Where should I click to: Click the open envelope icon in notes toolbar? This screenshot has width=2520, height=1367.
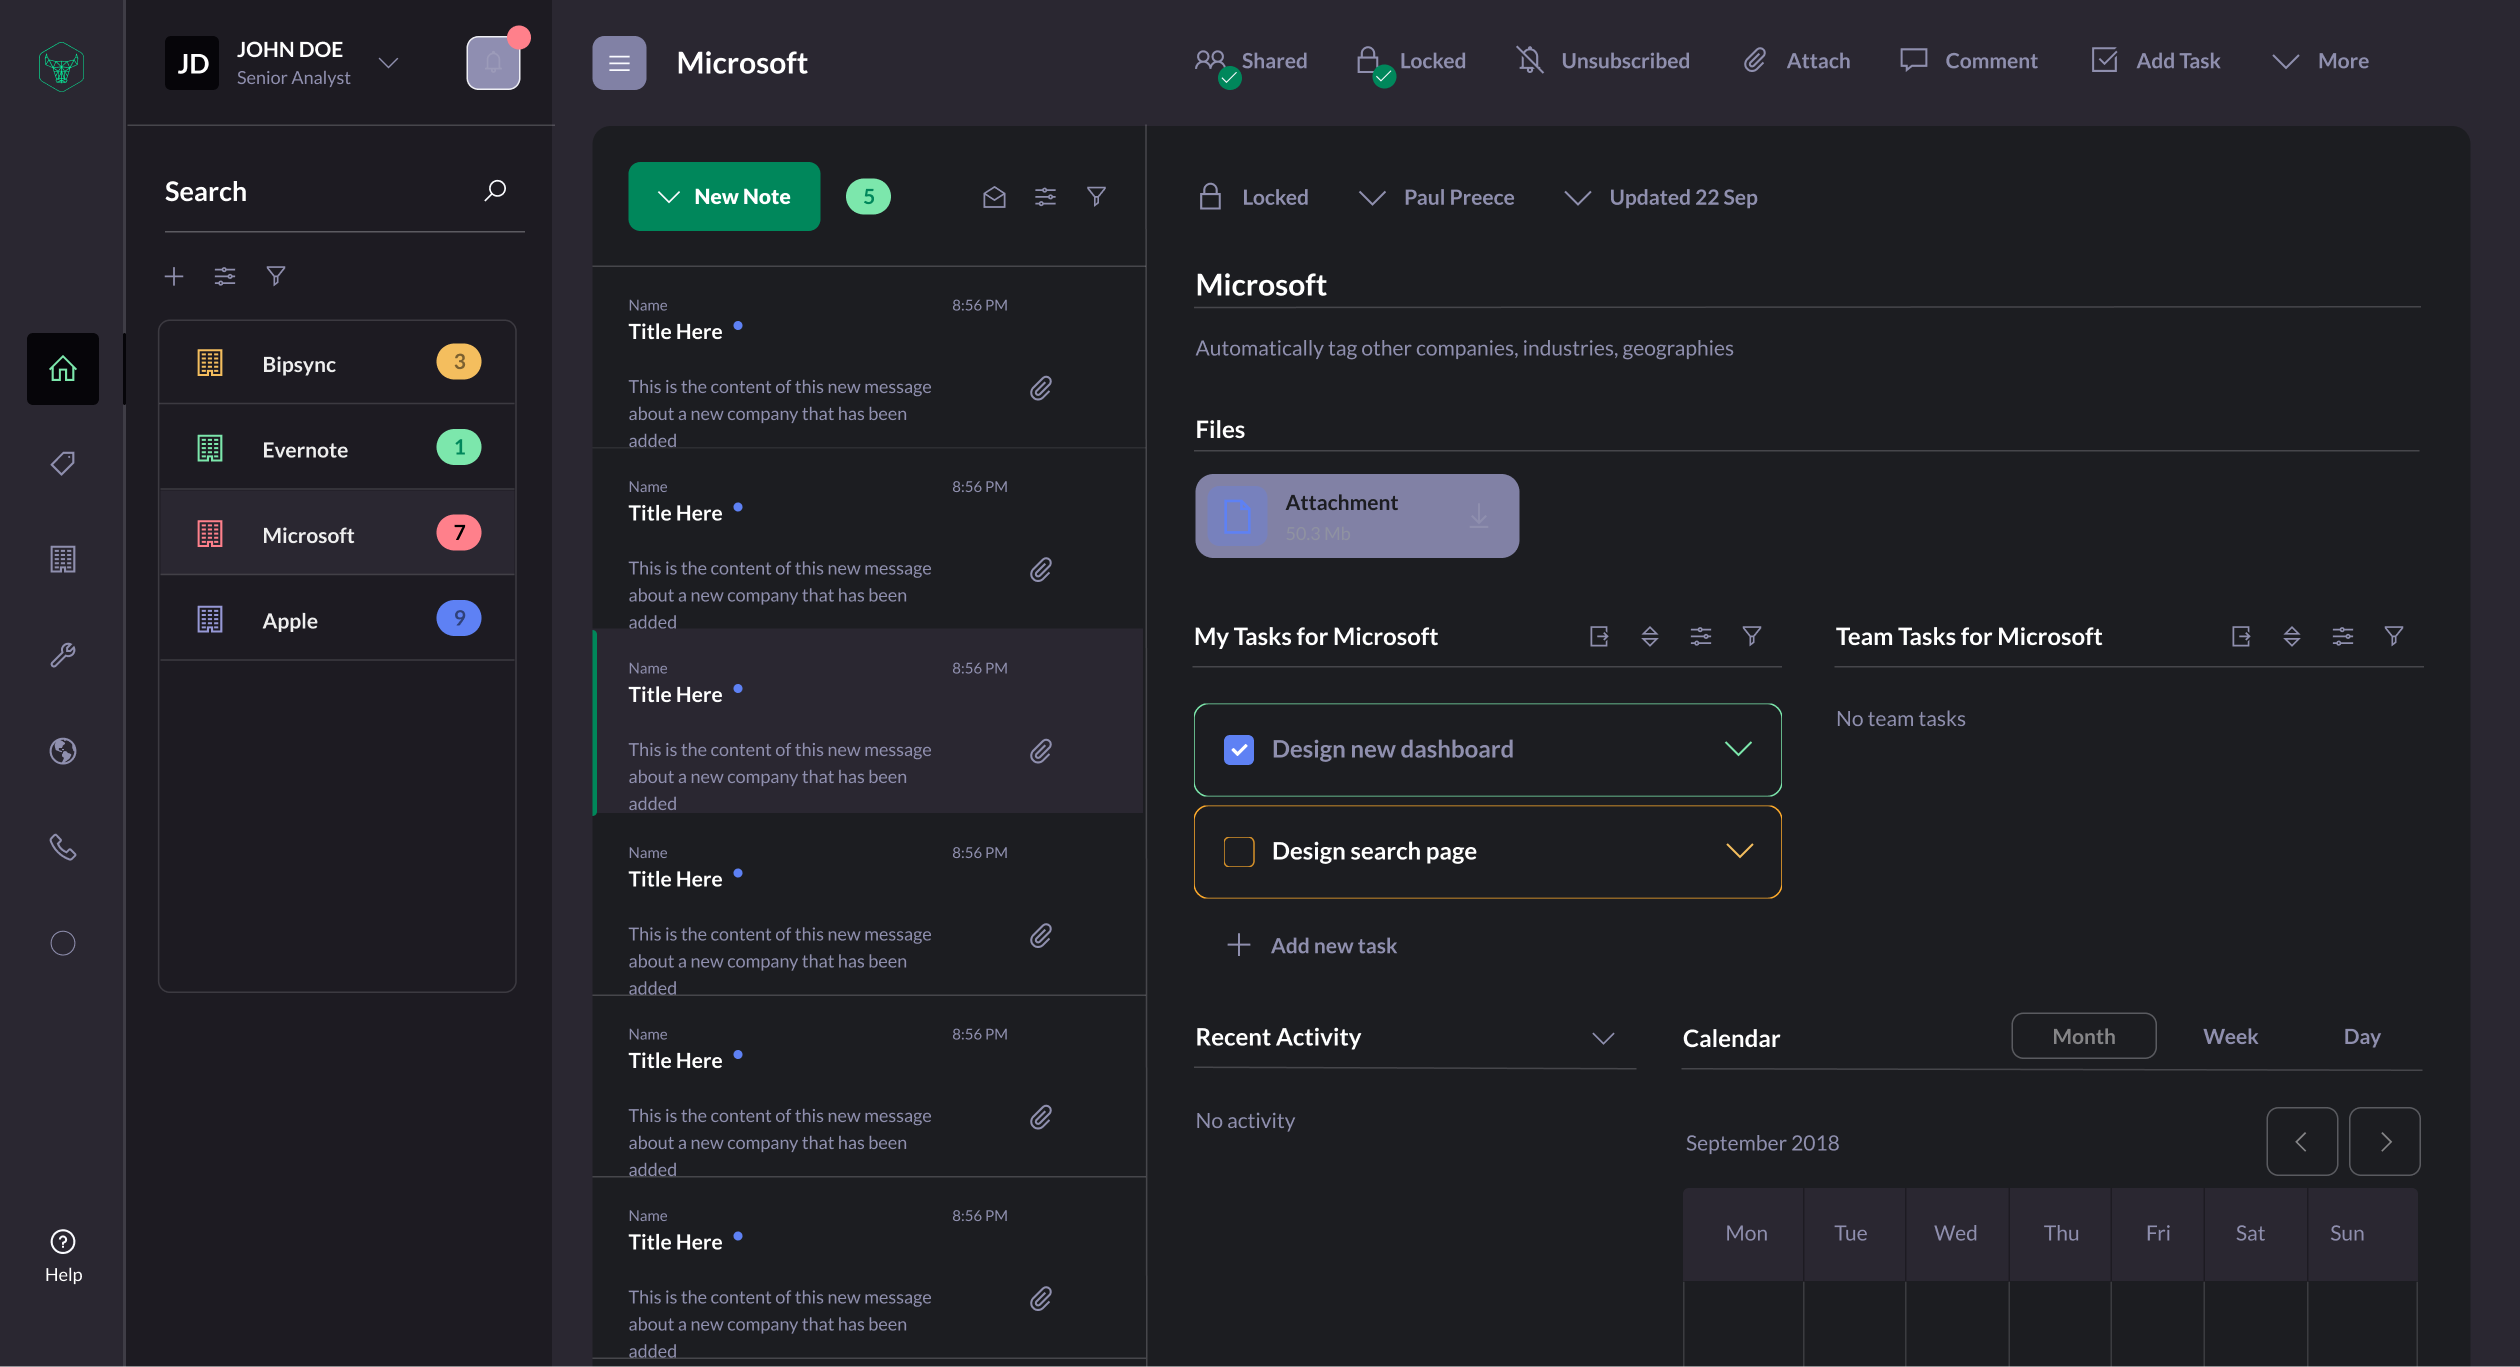coord(994,197)
